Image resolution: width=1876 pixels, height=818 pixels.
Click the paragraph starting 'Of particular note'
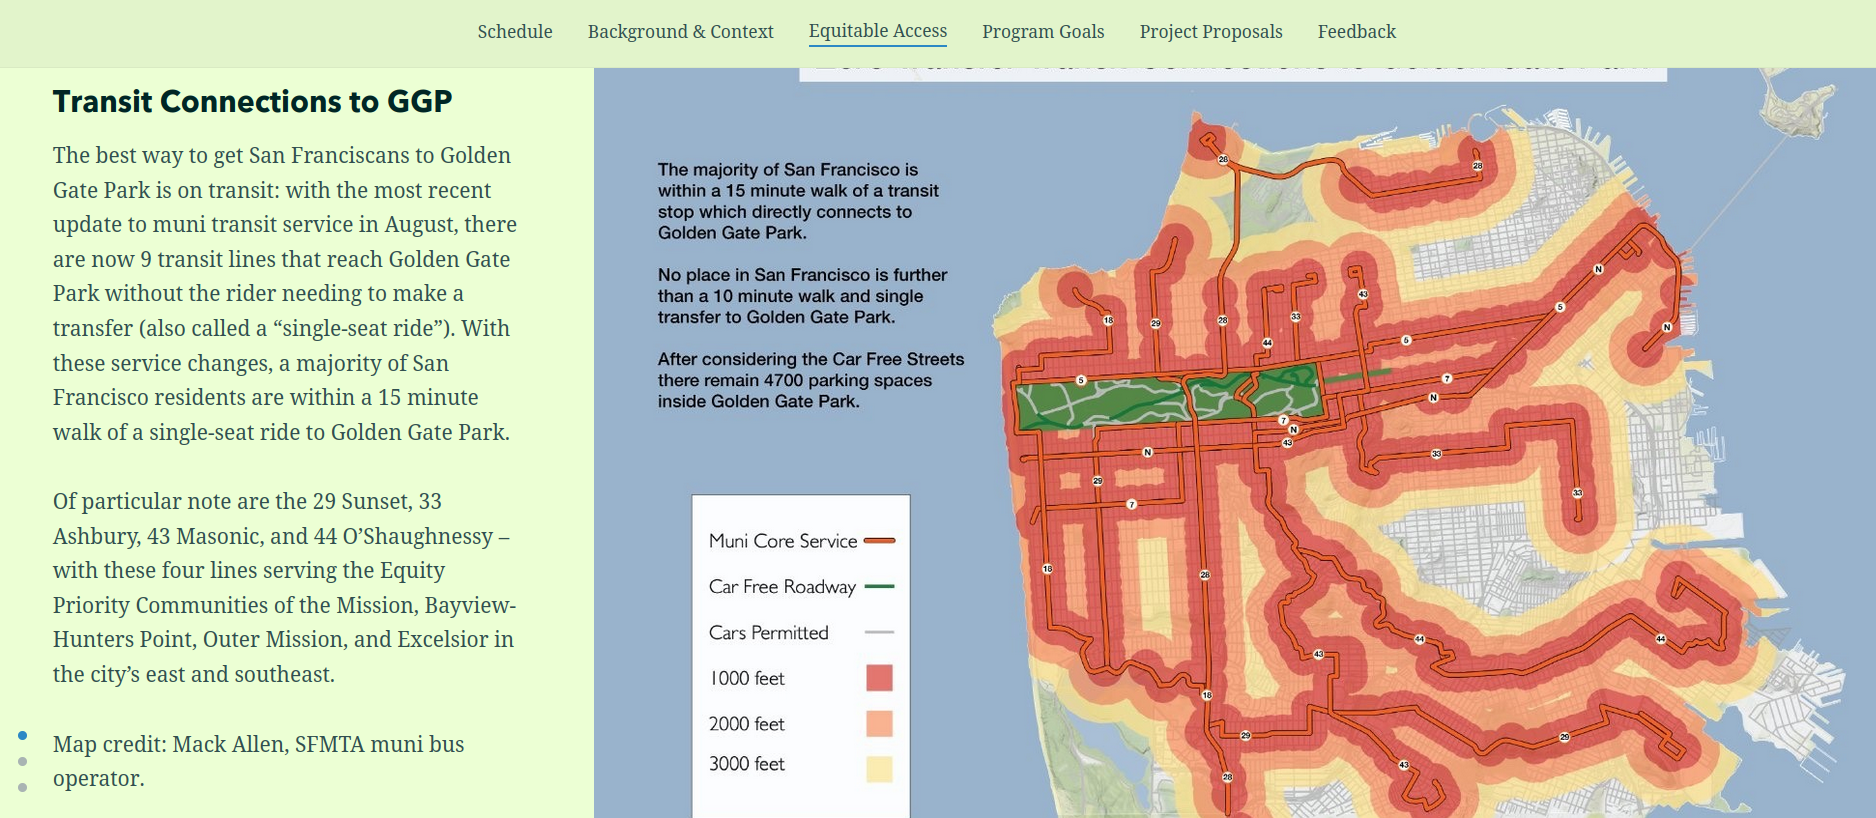285,588
